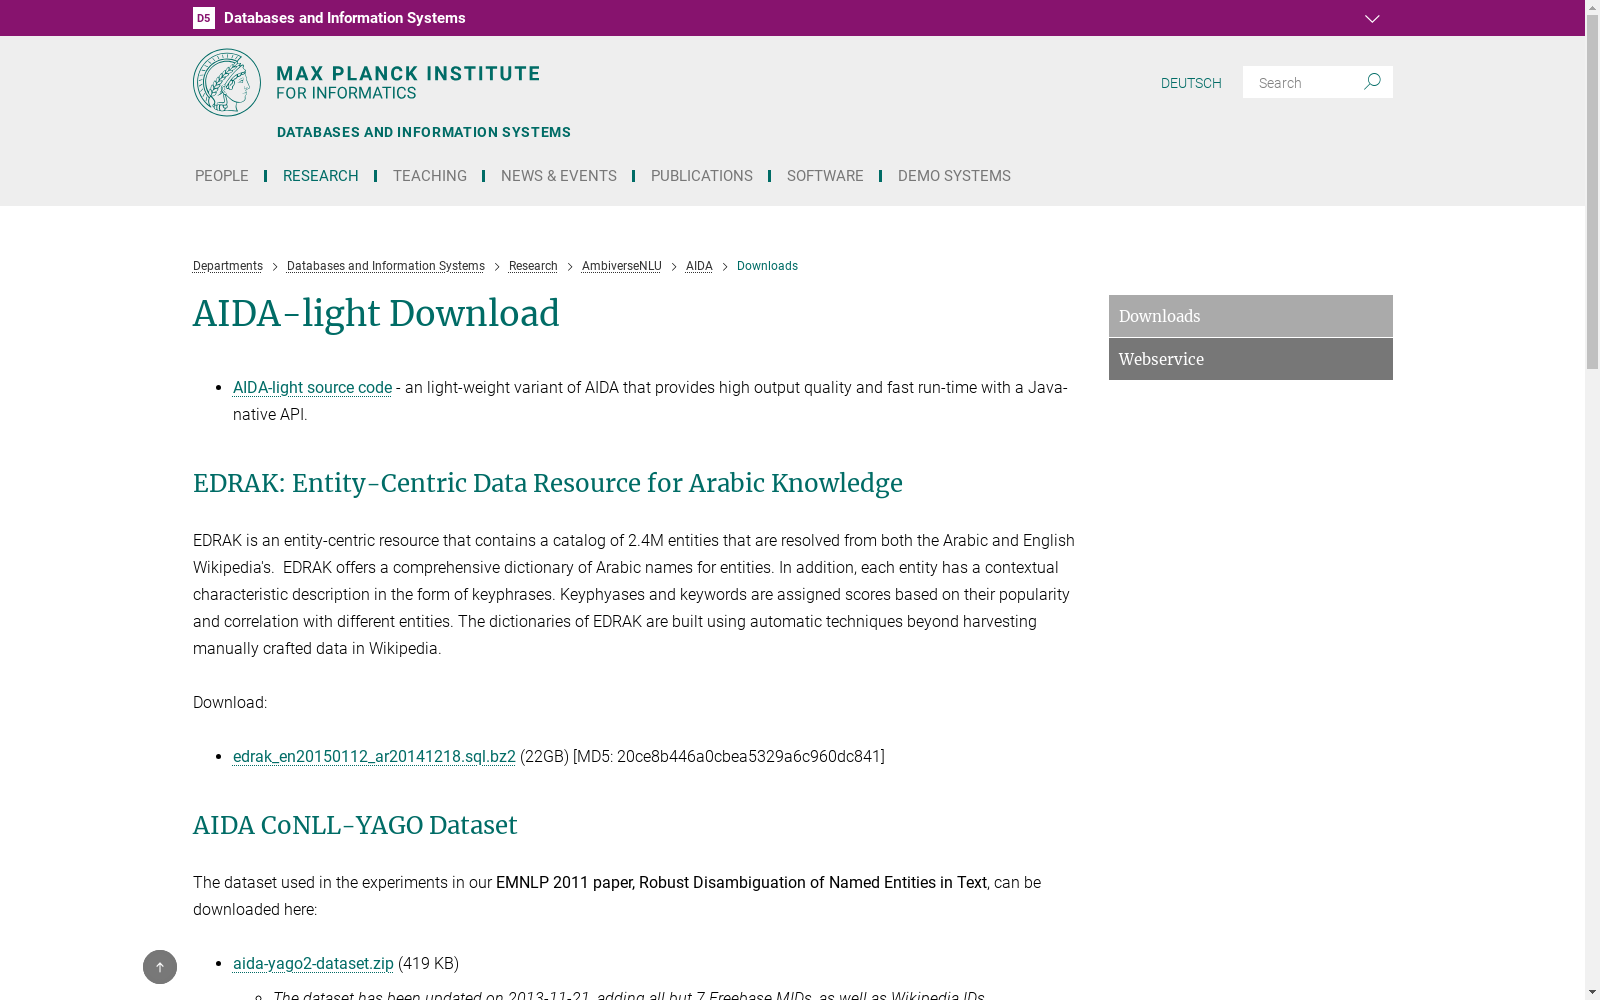The width and height of the screenshot is (1600, 1000).
Task: Download edrak_en20150112_ar20141218.sql.bz2 file
Action: 374,757
